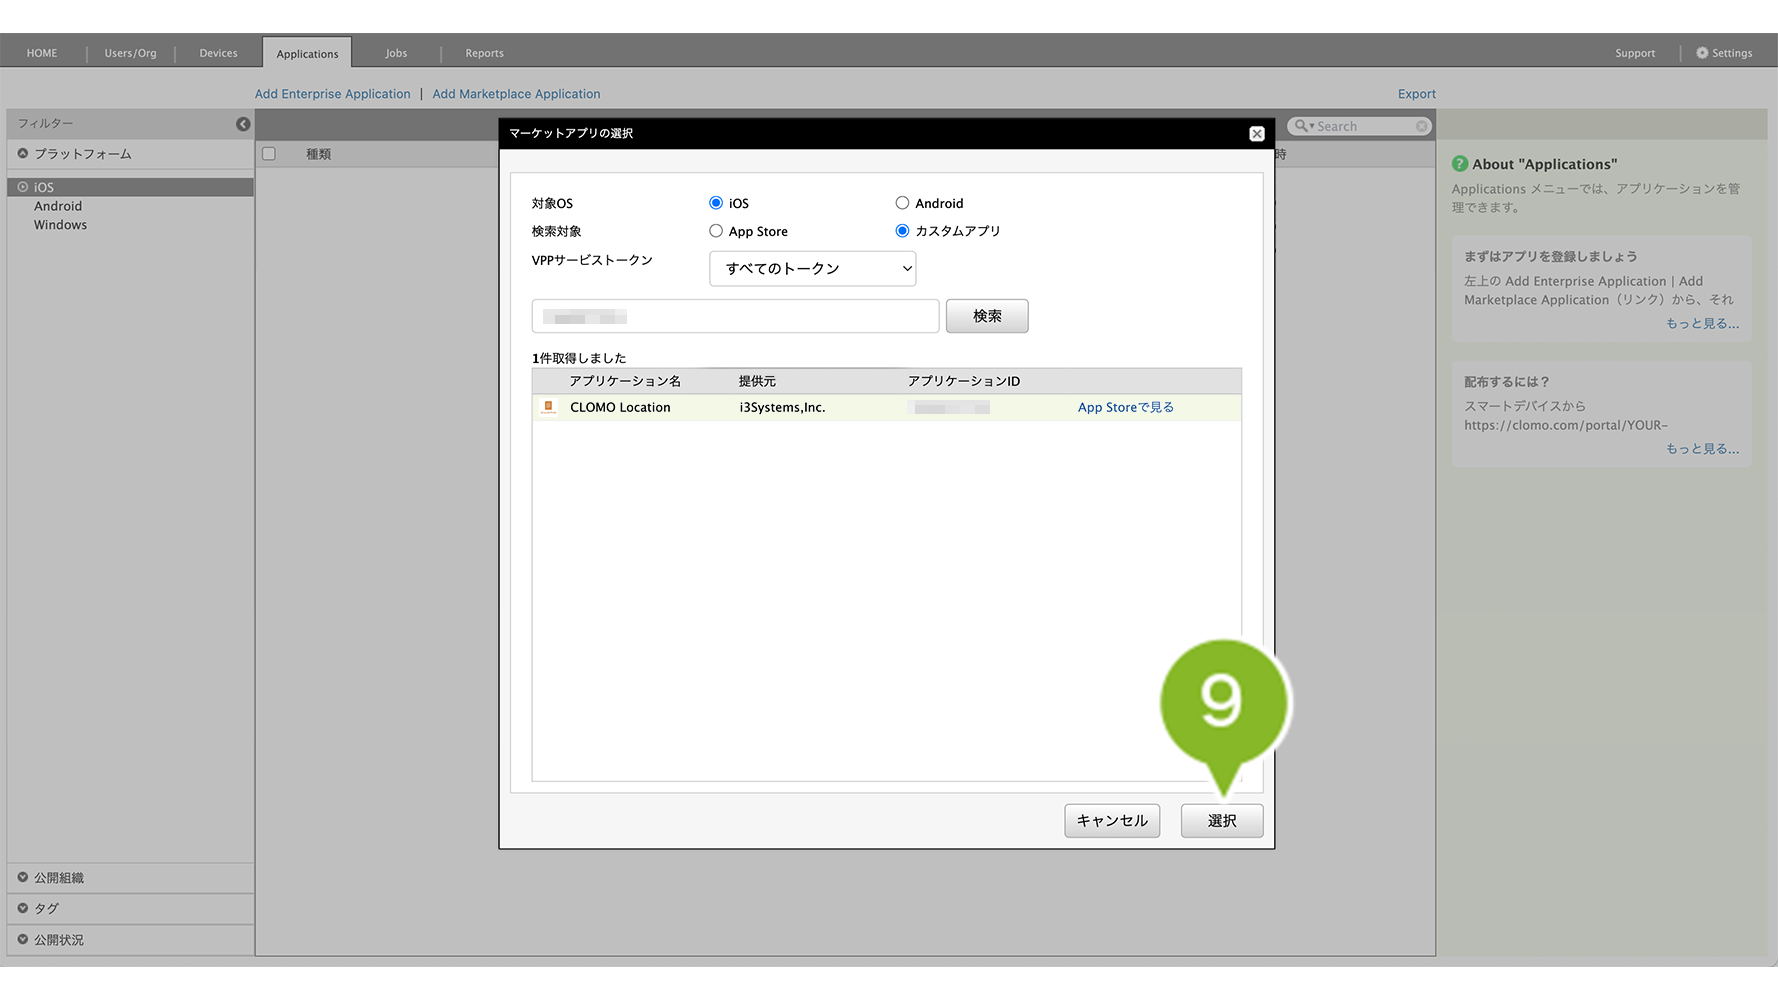Viewport: 1778px width, 1000px height.
Task: Open the Reports tab
Action: (x=484, y=53)
